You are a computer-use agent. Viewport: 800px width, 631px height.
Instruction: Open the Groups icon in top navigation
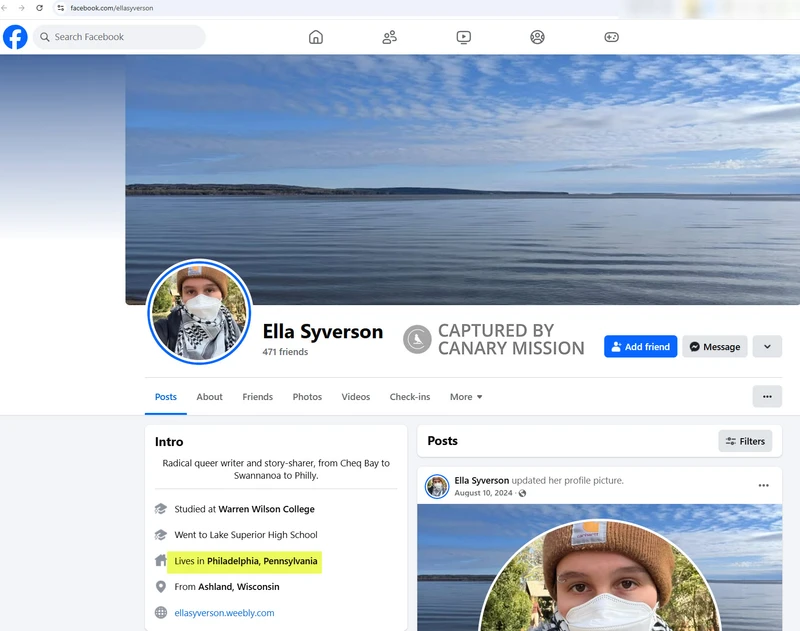click(x=537, y=37)
